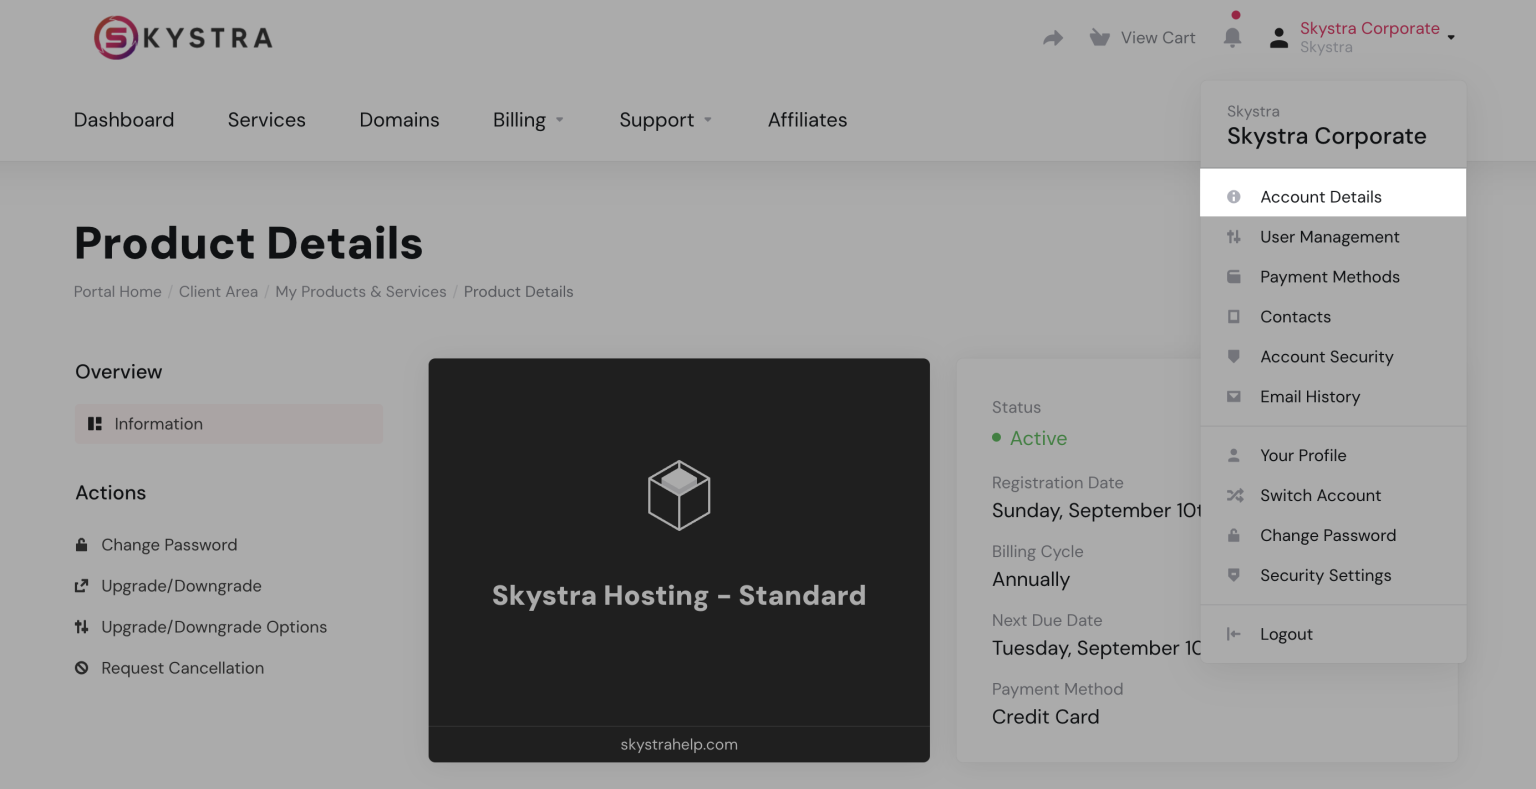The width and height of the screenshot is (1536, 789).
Task: Click the user avatar silhouette icon
Action: [x=1278, y=37]
